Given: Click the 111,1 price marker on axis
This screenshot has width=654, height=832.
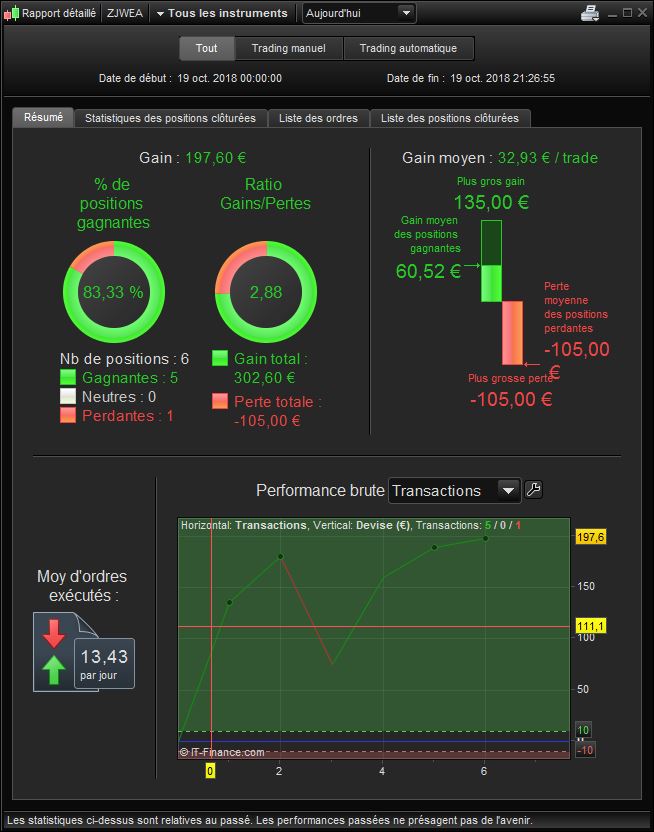Looking at the screenshot, I should [x=590, y=626].
